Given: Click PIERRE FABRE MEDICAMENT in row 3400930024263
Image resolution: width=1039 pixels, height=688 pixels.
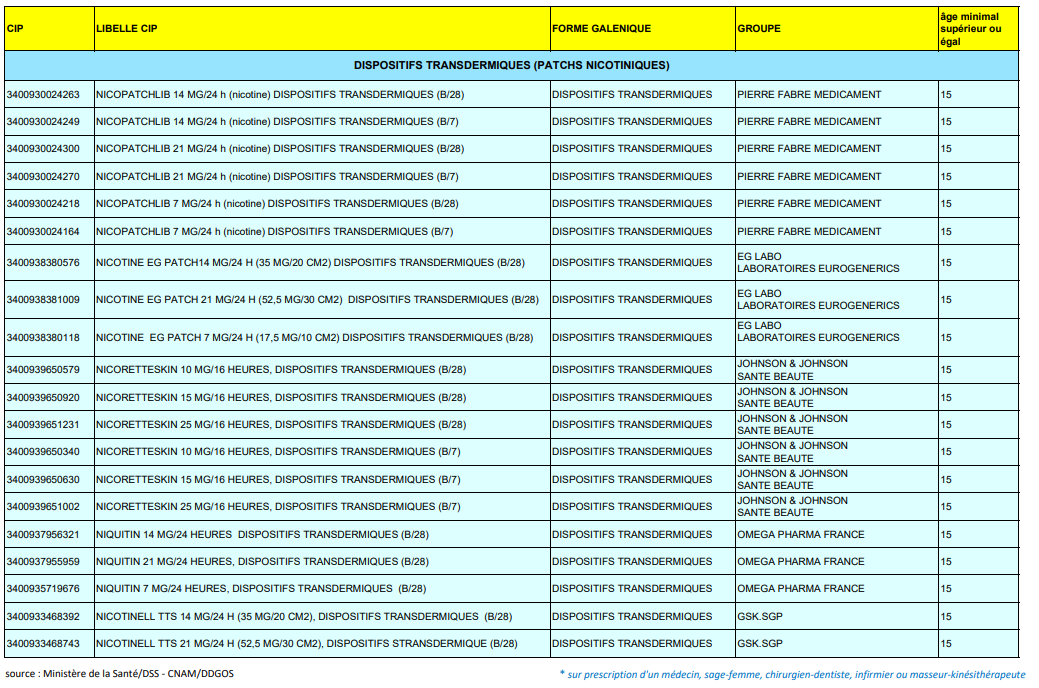Looking at the screenshot, I should pyautogui.click(x=809, y=95).
